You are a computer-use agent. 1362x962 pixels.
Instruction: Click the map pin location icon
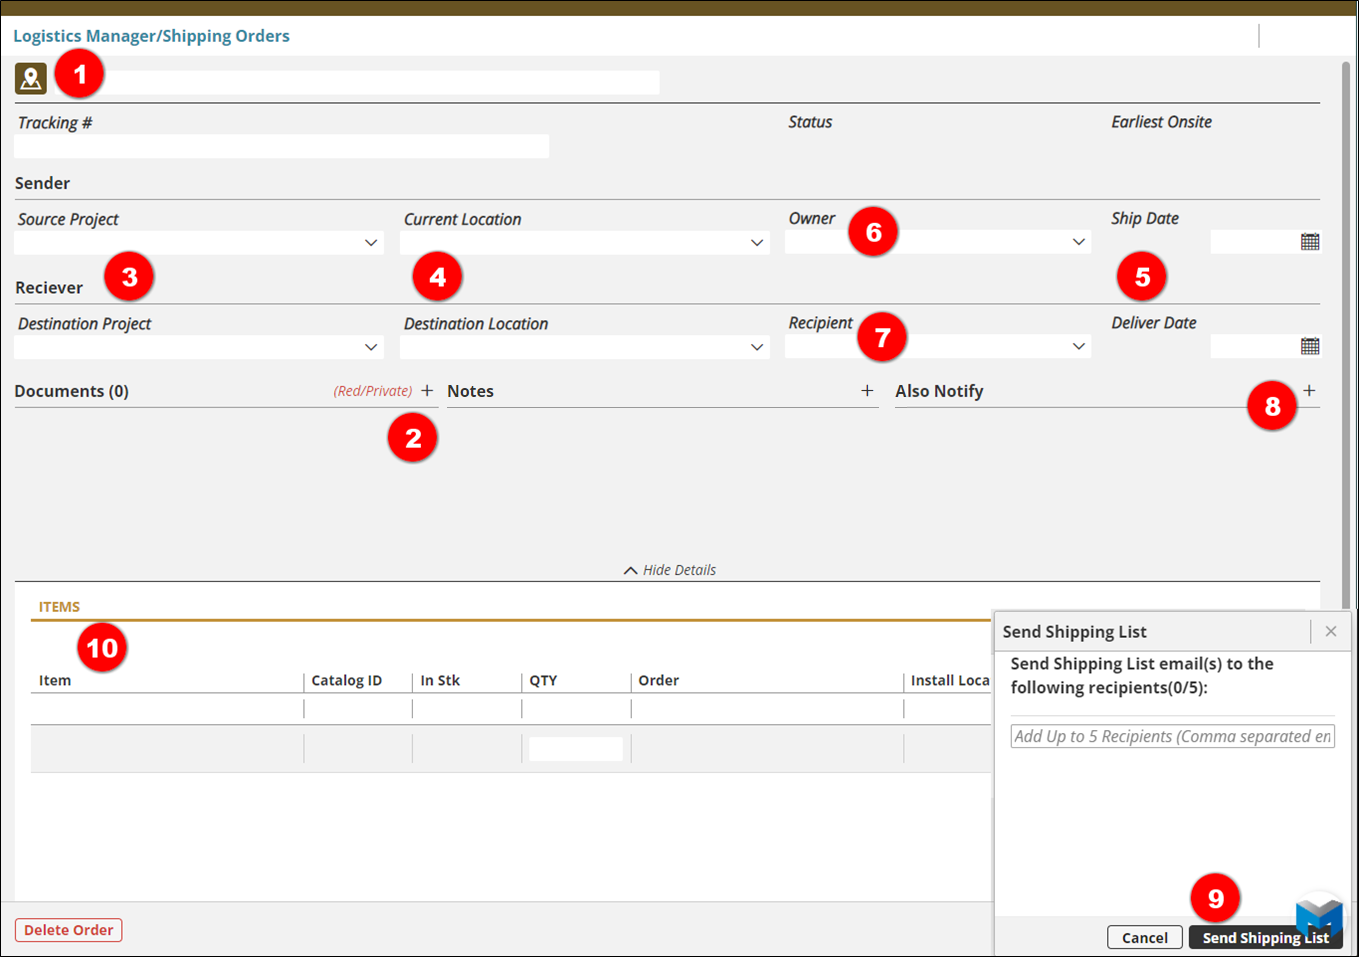pos(31,78)
